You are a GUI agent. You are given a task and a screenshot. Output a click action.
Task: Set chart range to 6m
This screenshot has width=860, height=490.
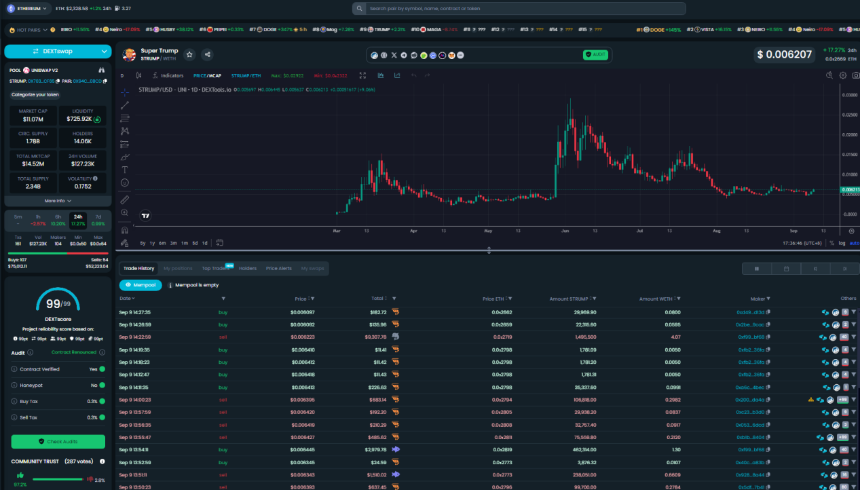pos(162,243)
